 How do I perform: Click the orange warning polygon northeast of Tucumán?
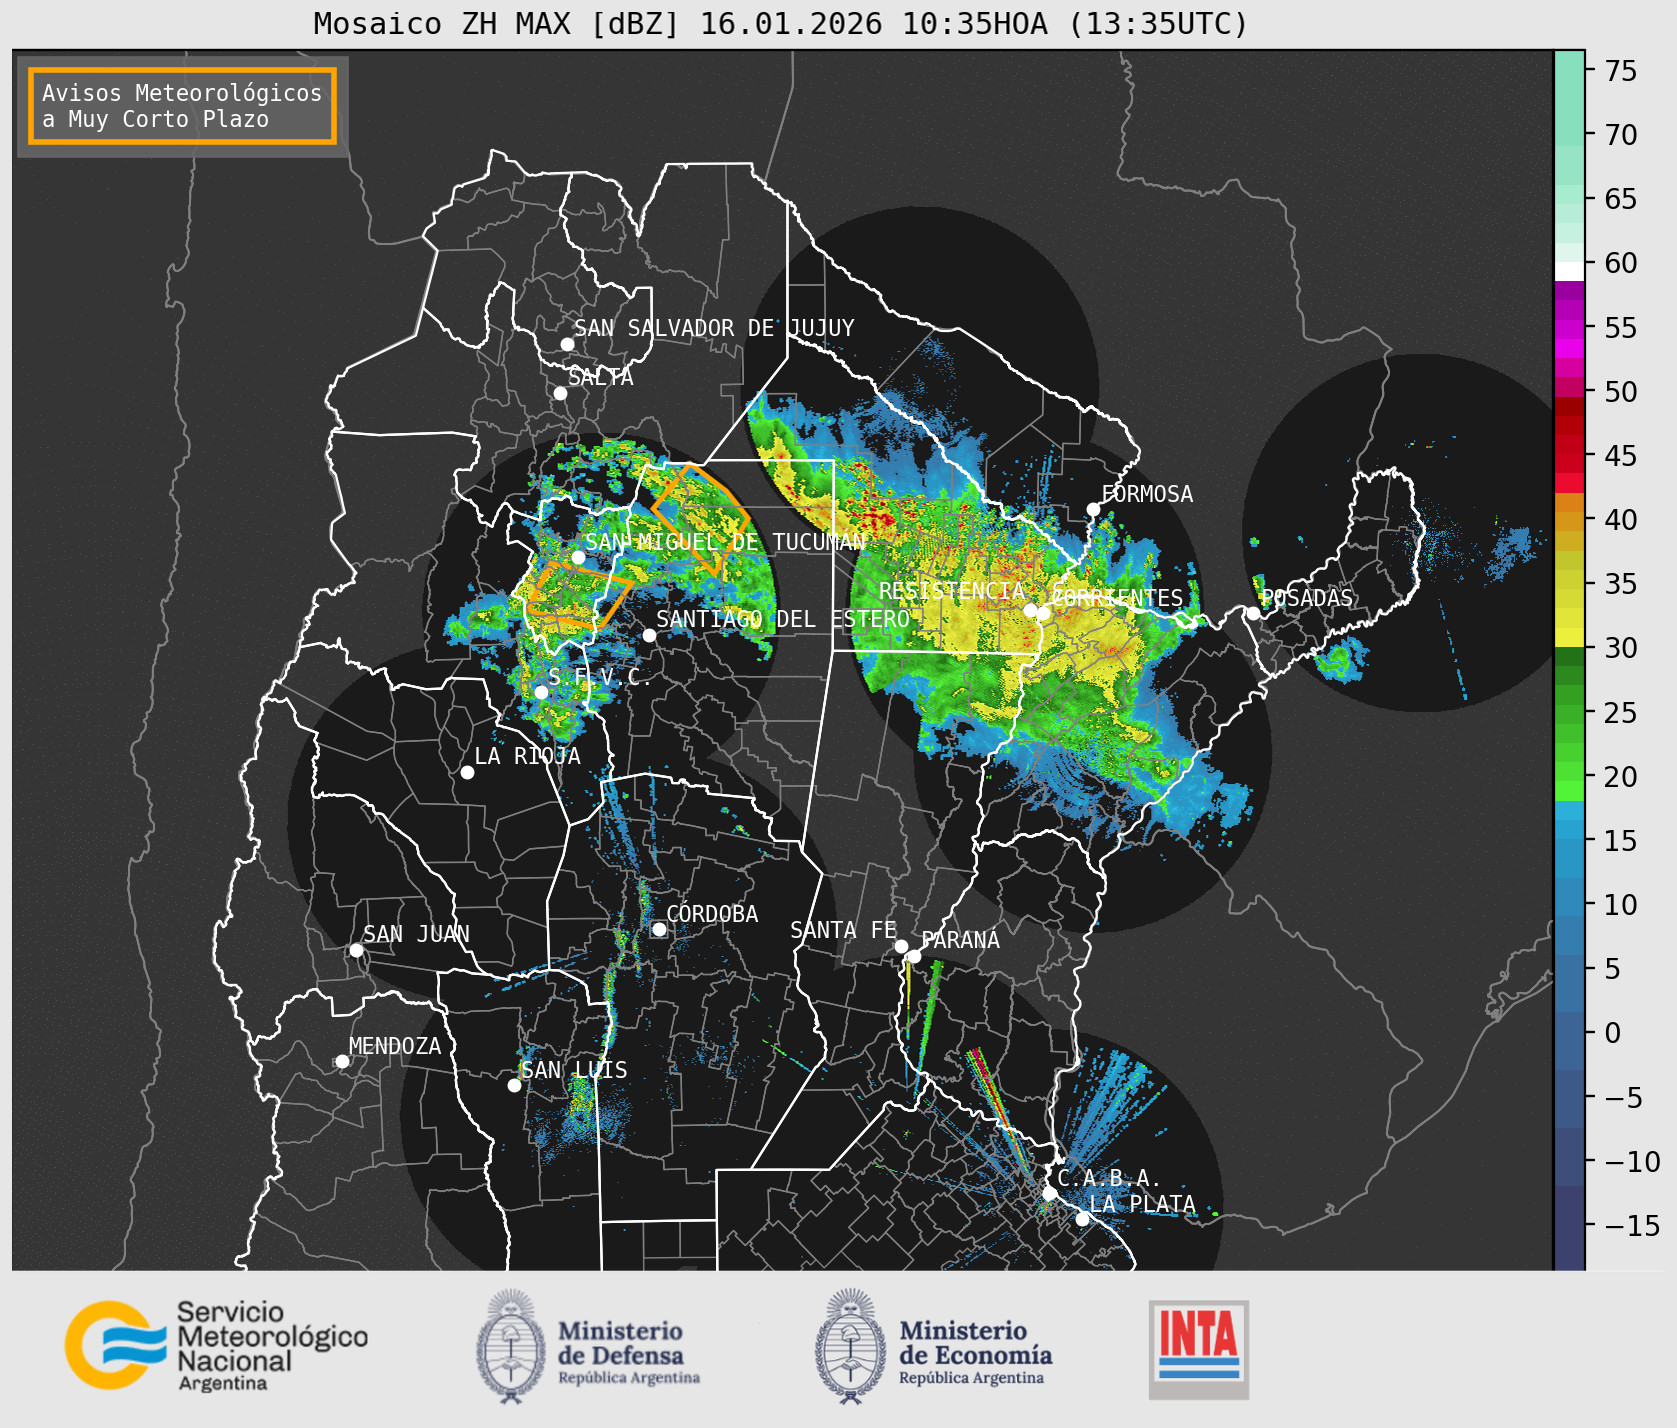pos(701,518)
